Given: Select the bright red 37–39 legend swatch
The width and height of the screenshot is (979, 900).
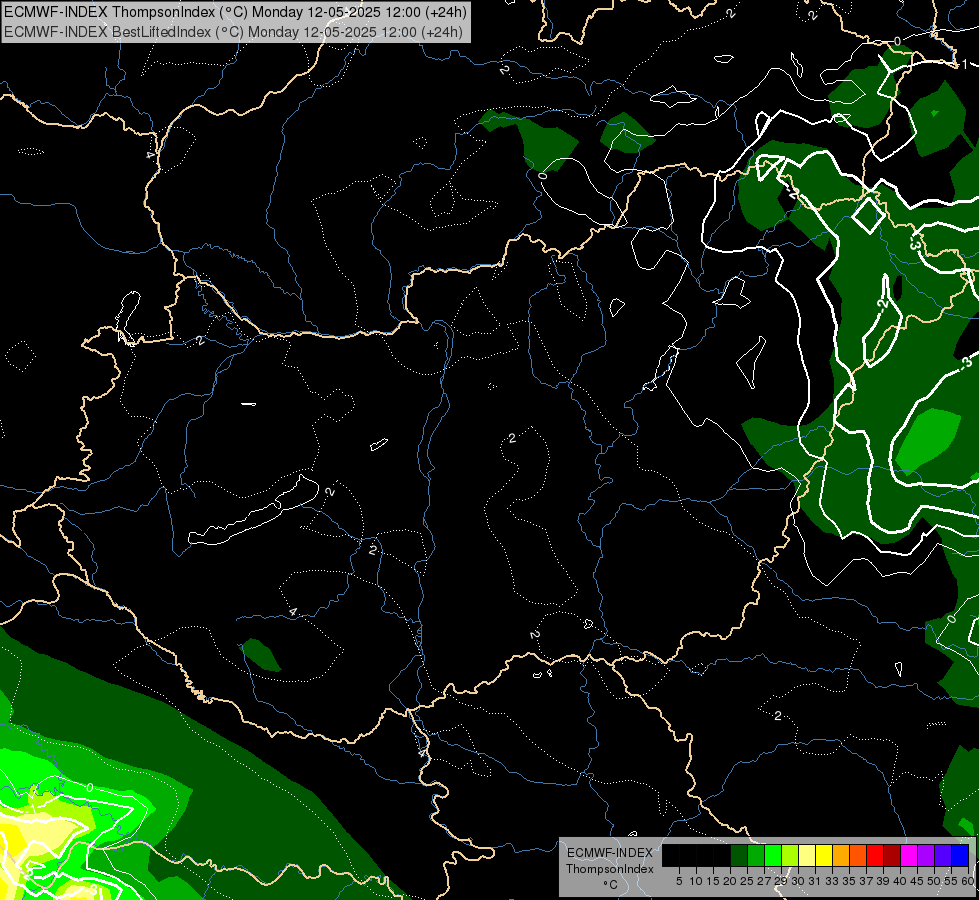Looking at the screenshot, I should coord(875,855).
